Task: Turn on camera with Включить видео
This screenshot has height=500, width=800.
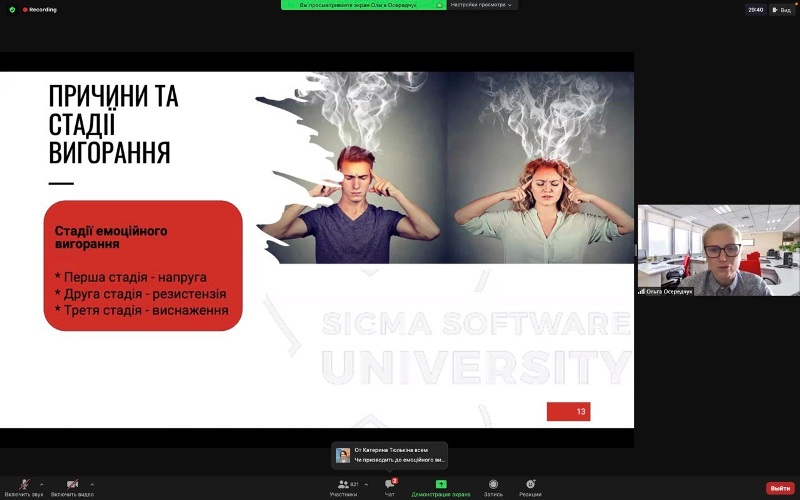Action: click(x=72, y=485)
